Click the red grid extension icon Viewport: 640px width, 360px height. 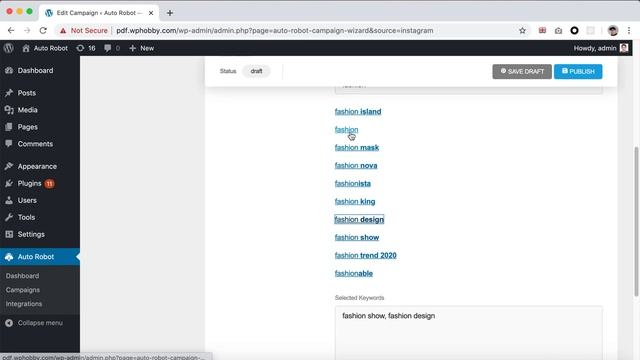point(542,31)
